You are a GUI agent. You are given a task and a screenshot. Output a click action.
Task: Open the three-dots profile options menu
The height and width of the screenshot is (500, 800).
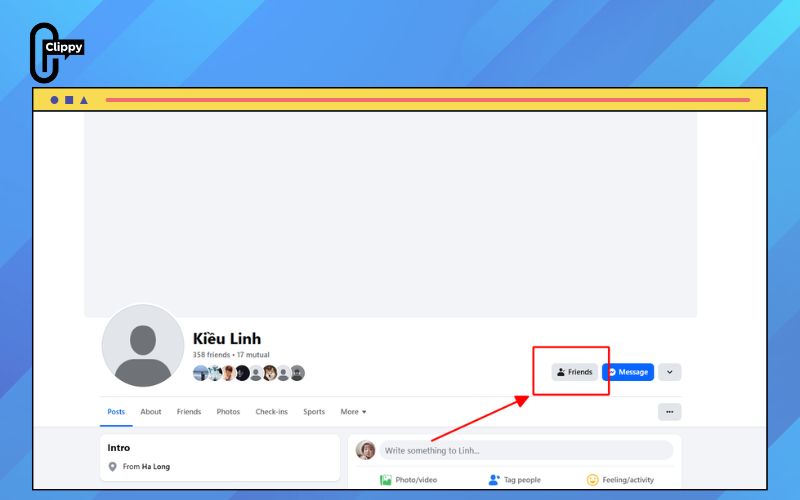tap(669, 412)
